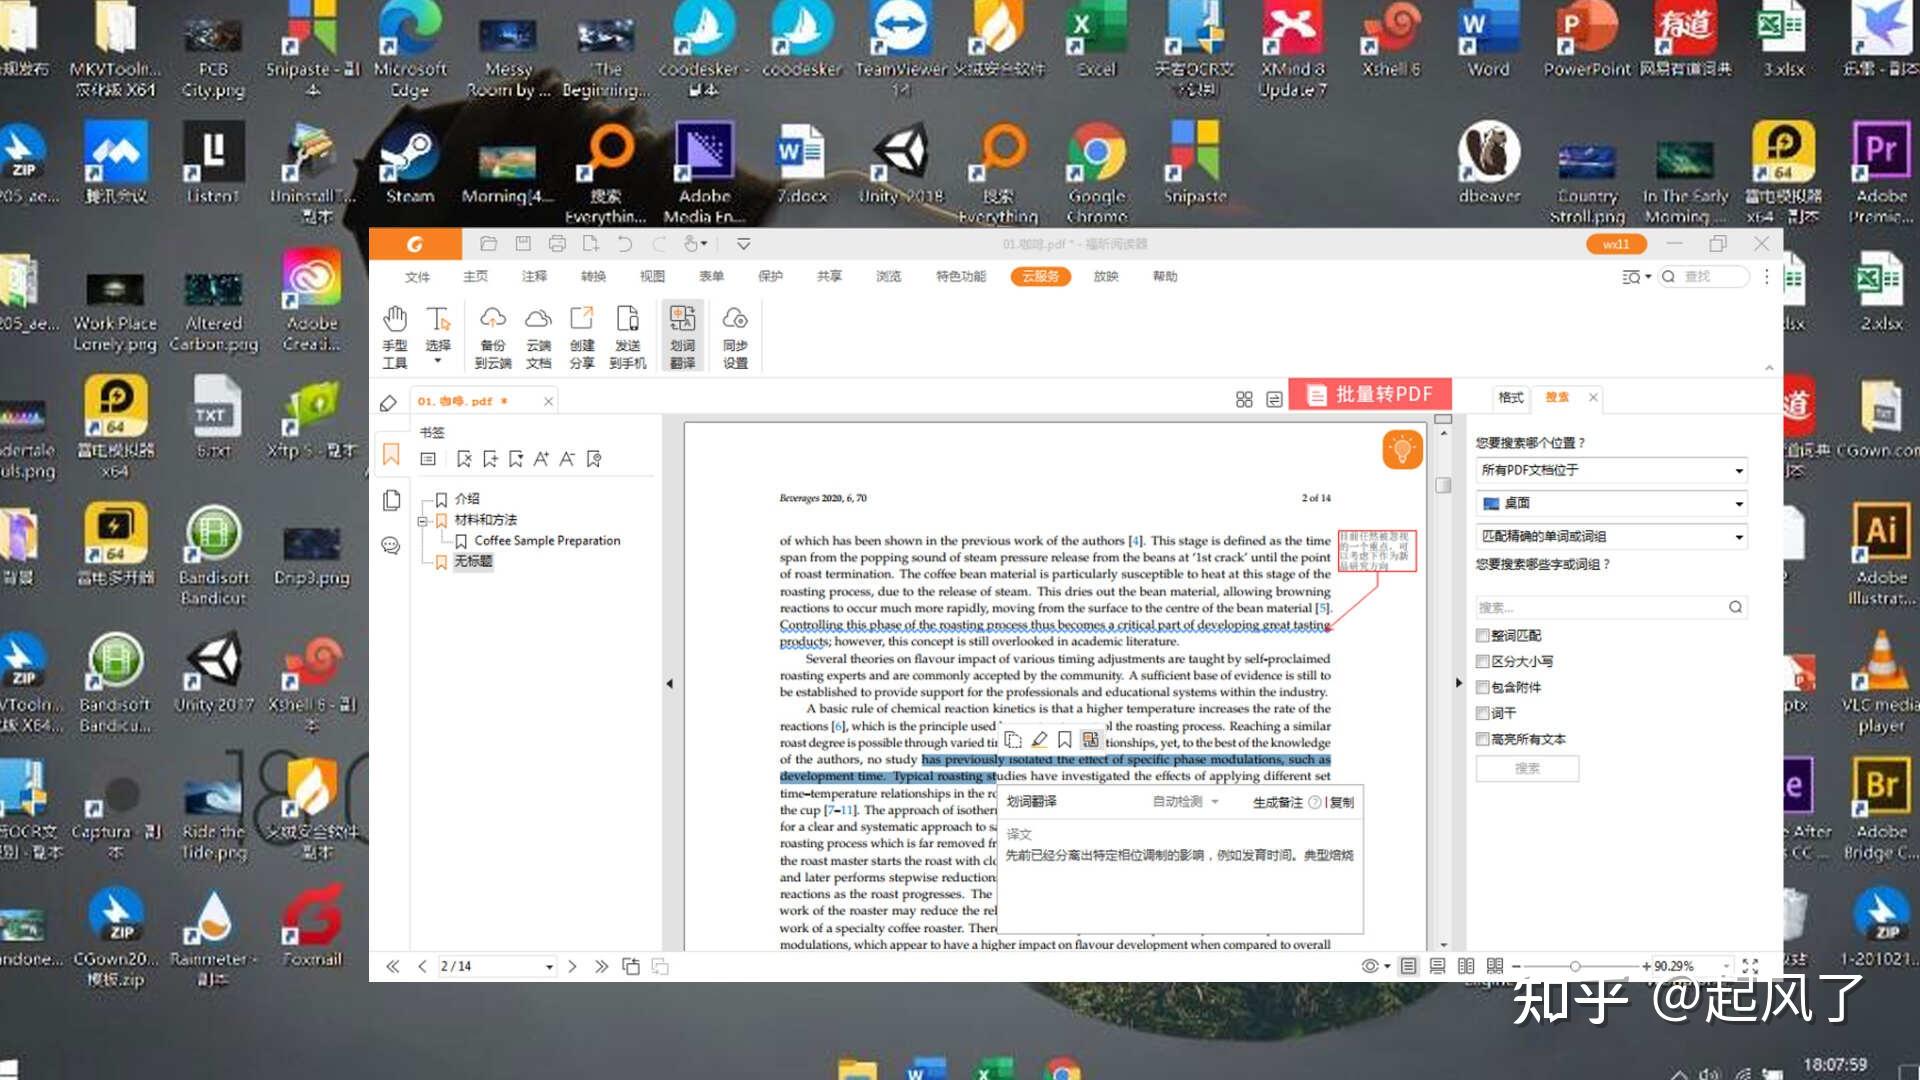Click the bookmark icon on the selection mini toolbar
1920x1080 pixels.
[x=1065, y=740]
